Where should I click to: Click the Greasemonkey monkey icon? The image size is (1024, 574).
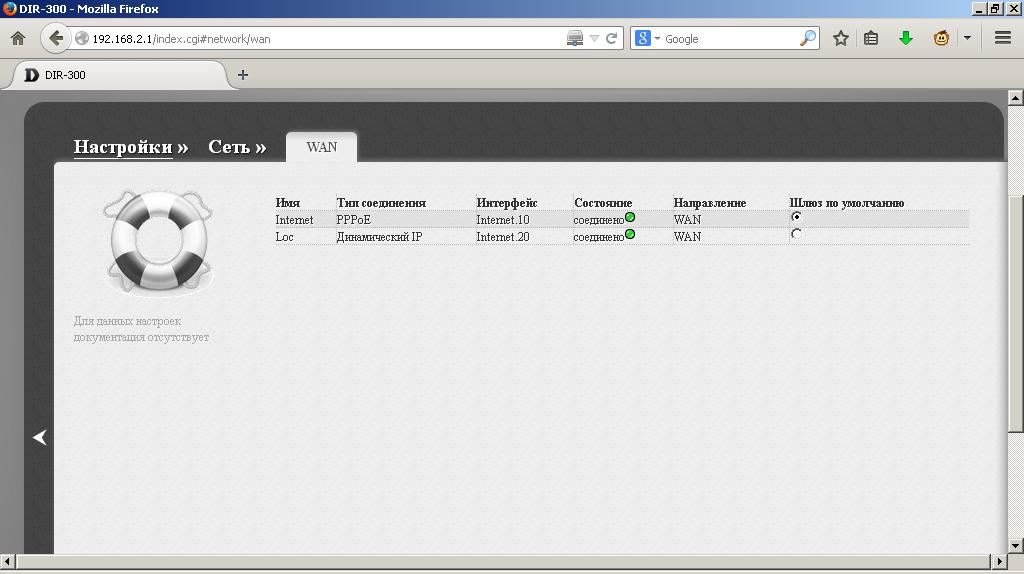941,39
